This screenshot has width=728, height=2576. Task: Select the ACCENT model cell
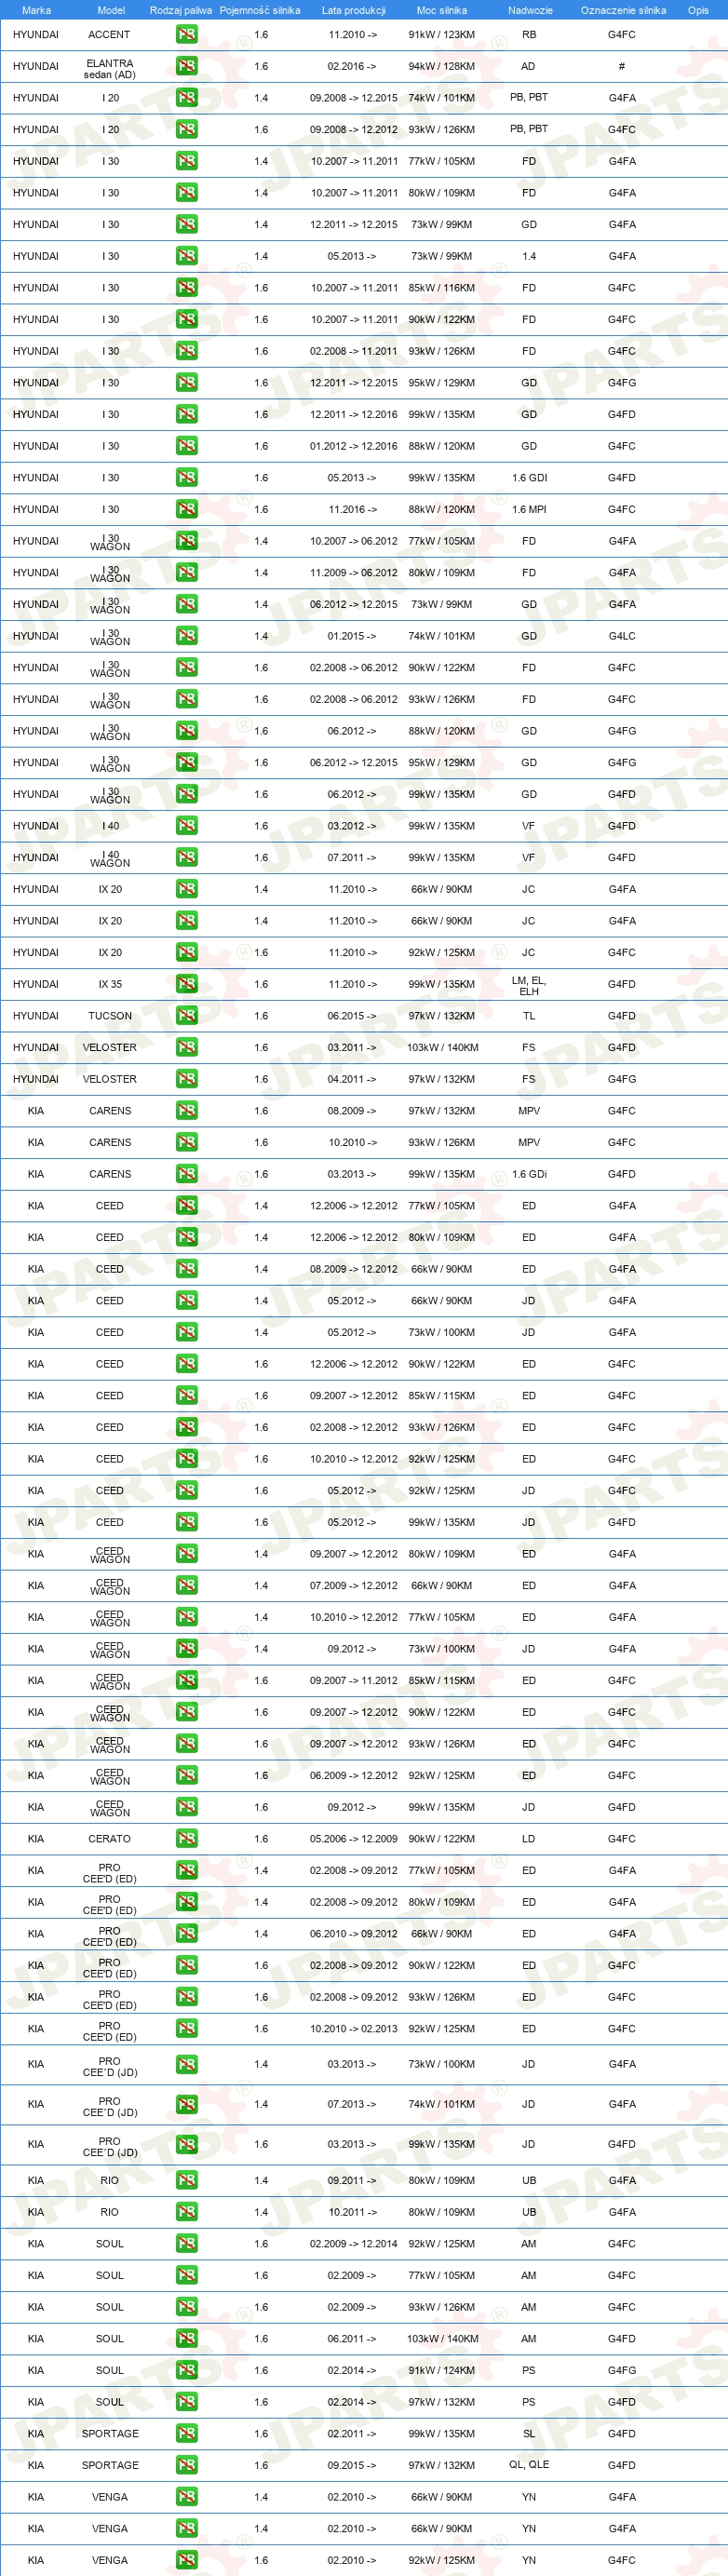coord(110,34)
